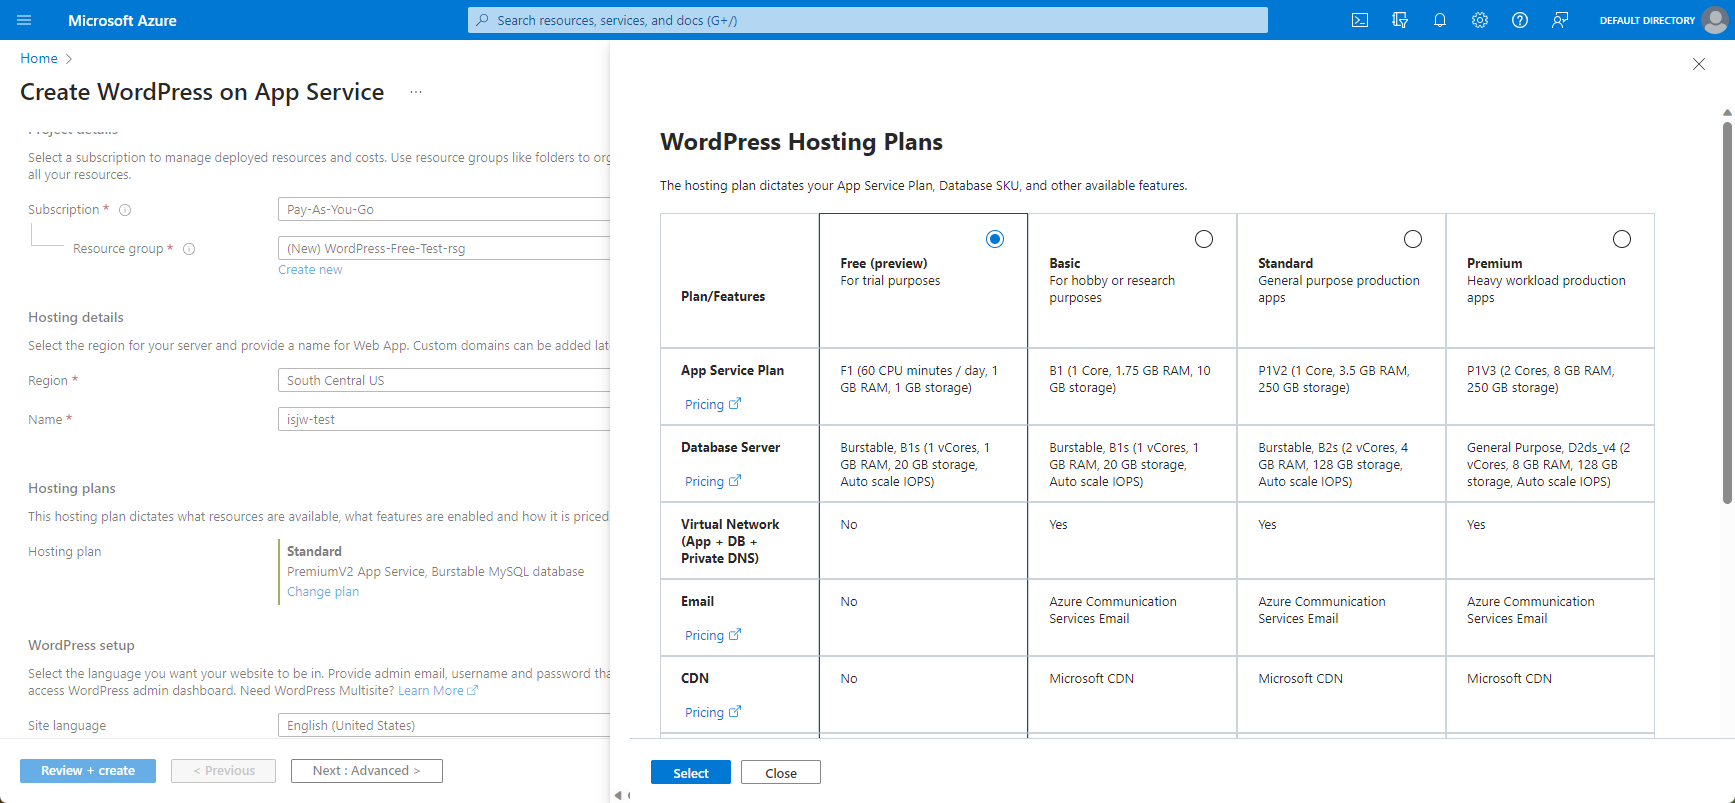Click DEFAULT DIRECTORY account label
1735x803 pixels.
1647,20
